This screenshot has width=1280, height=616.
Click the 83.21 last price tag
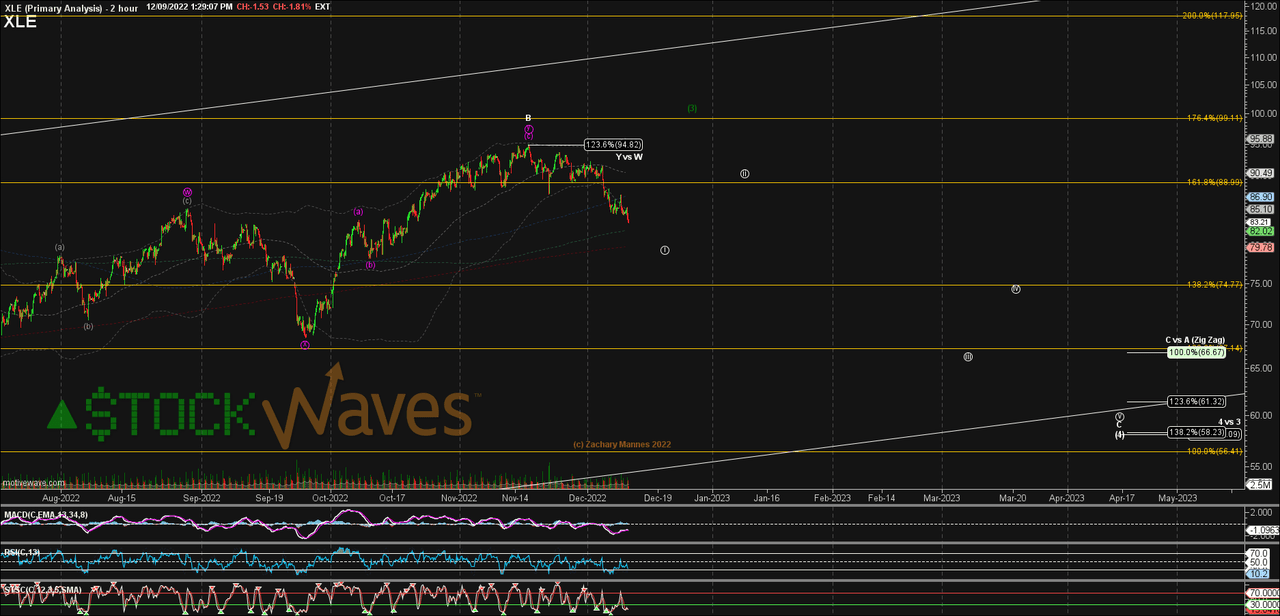(1260, 221)
